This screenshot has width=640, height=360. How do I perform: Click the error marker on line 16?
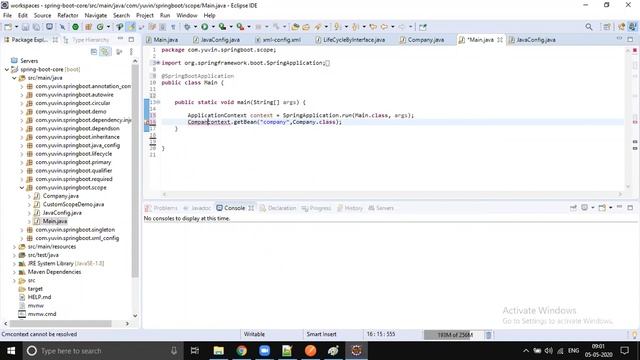148,122
